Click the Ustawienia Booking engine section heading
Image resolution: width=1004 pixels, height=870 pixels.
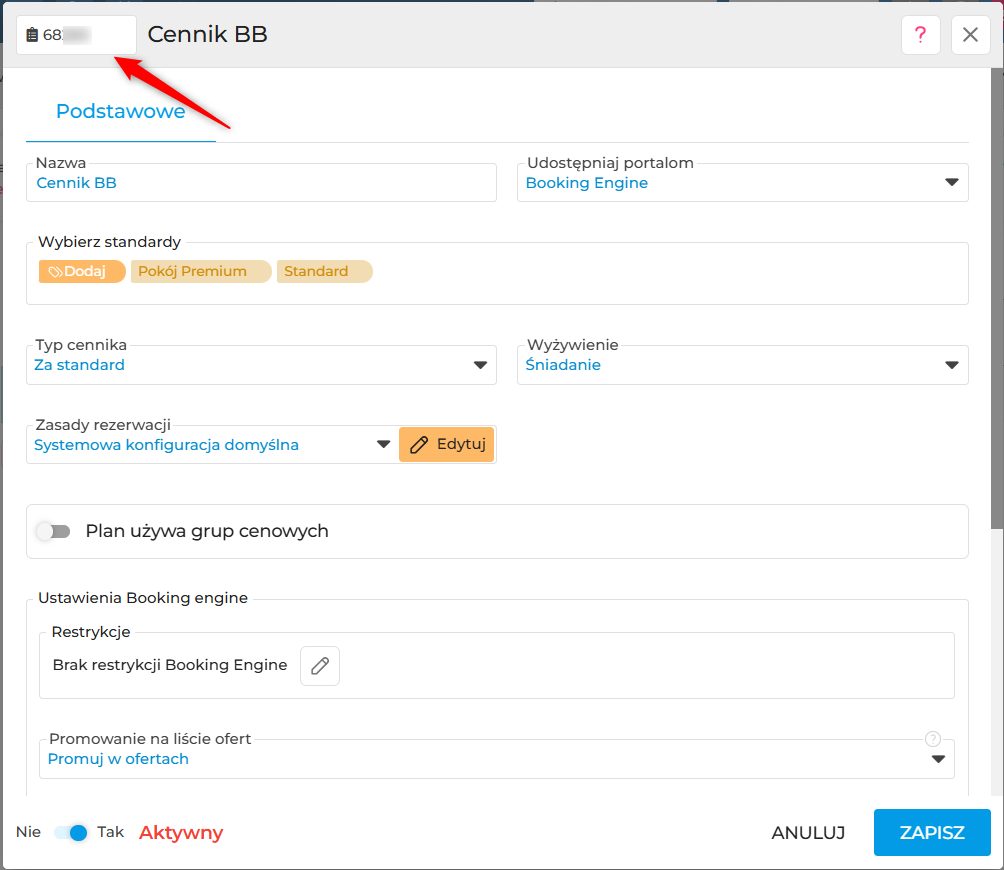pos(143,598)
